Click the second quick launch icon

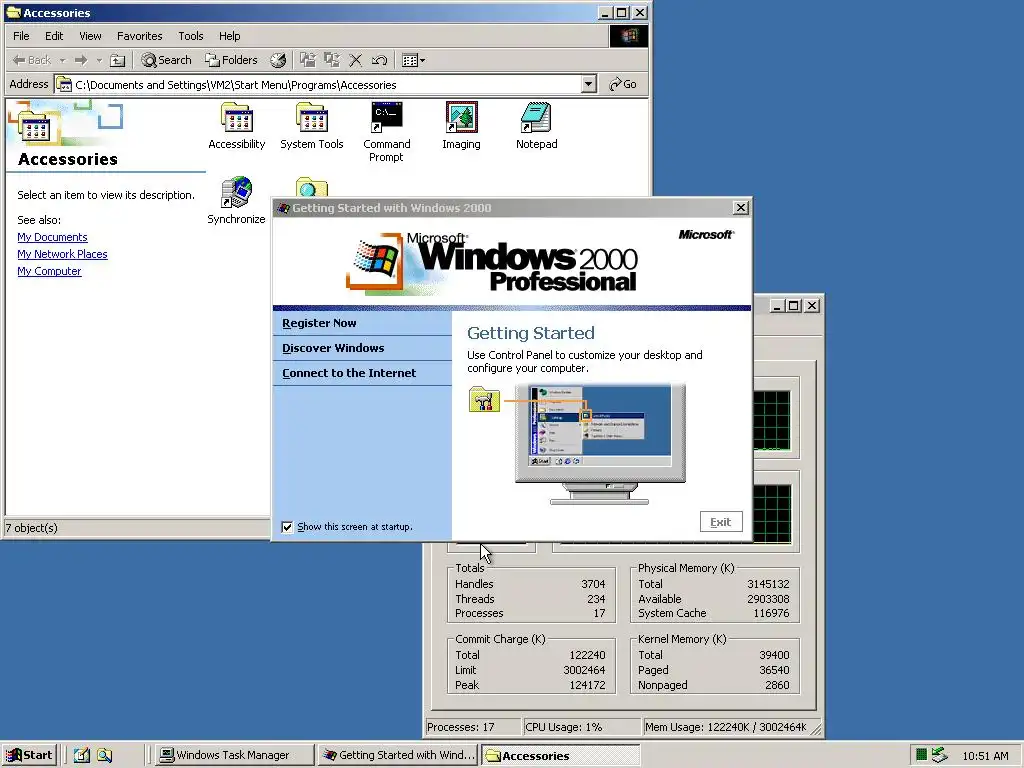coord(104,755)
